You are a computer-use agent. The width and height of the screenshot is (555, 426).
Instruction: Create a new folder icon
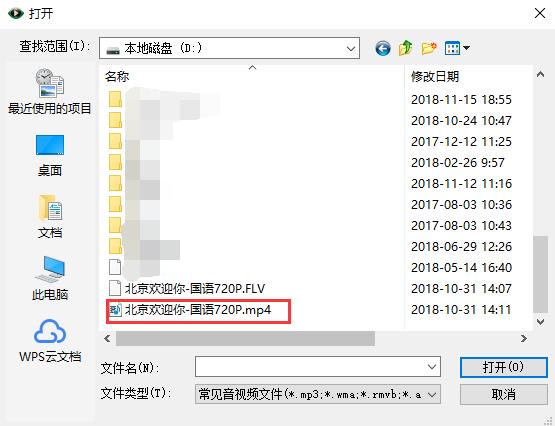click(429, 48)
